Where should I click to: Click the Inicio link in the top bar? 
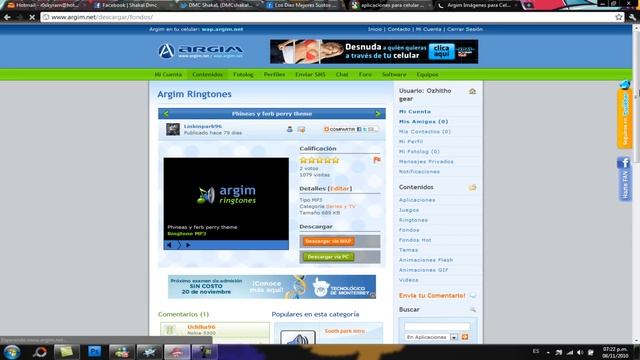[x=375, y=29]
